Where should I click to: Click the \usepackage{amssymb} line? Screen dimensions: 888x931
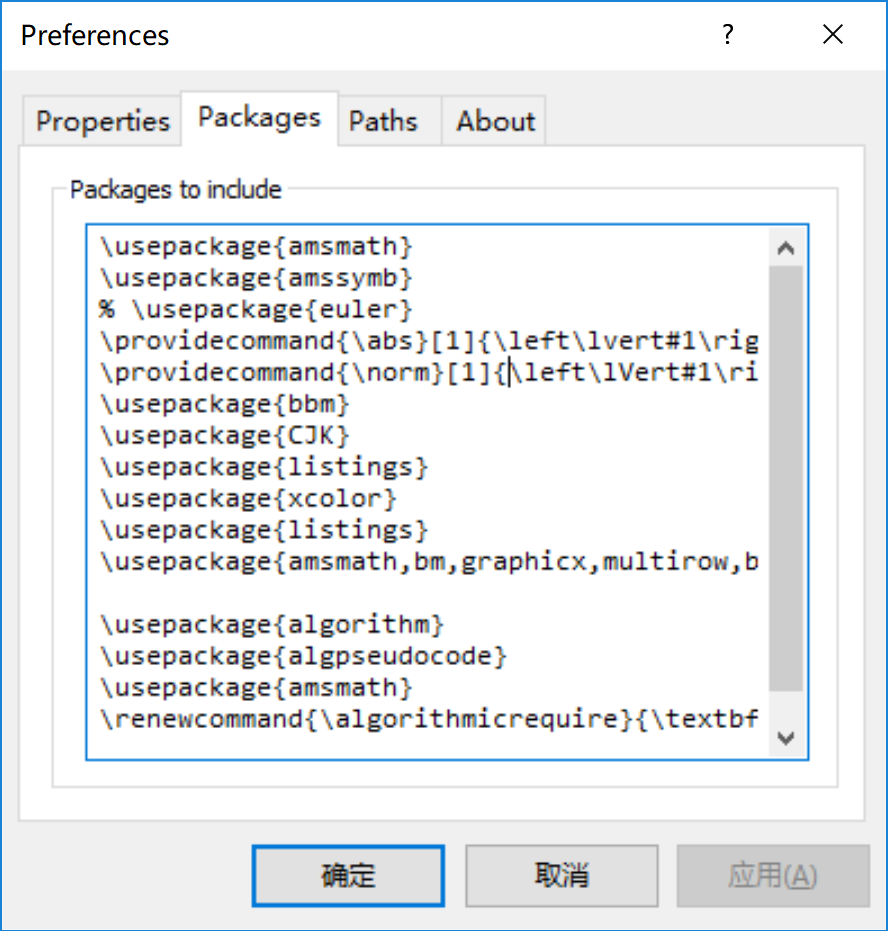(256, 278)
